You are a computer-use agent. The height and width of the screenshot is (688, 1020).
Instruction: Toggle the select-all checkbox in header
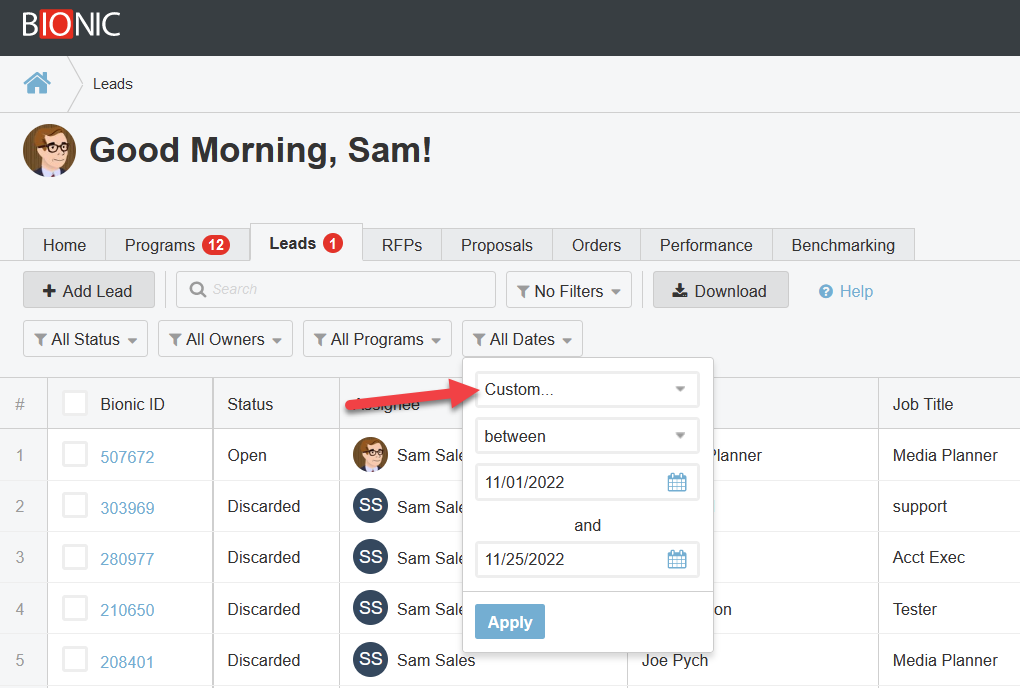coord(75,403)
